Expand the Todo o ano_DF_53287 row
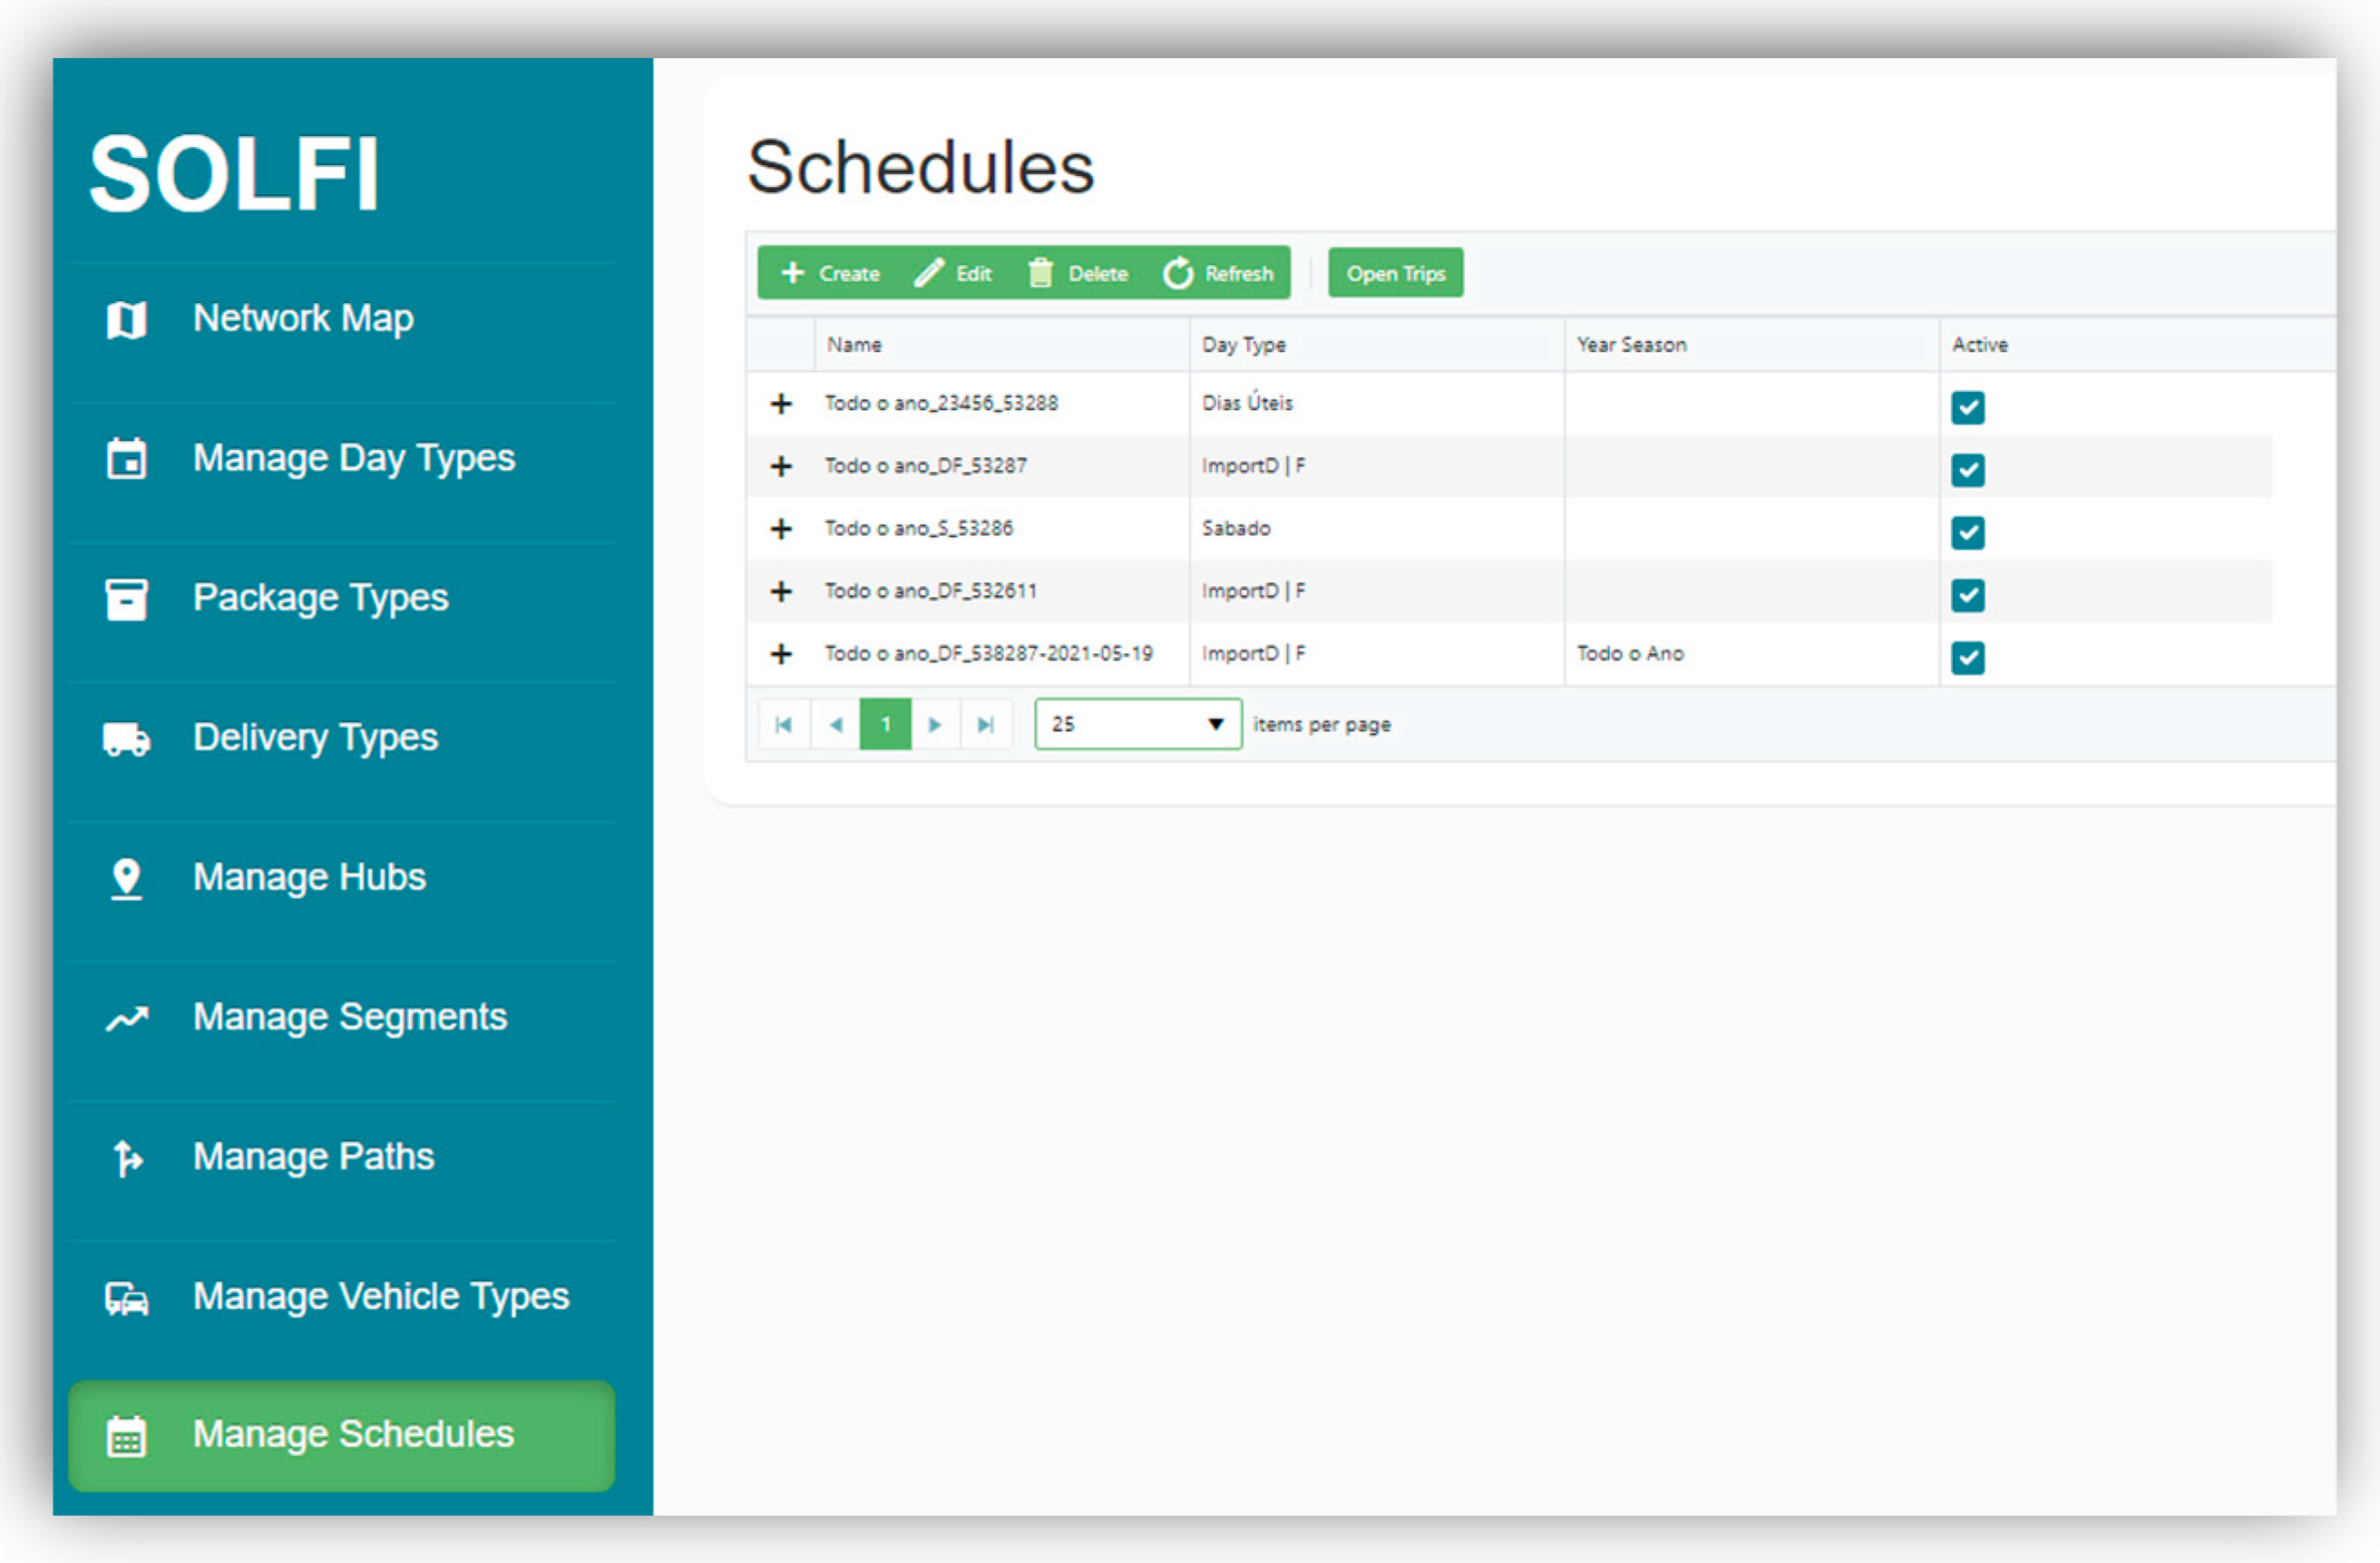 (x=781, y=466)
